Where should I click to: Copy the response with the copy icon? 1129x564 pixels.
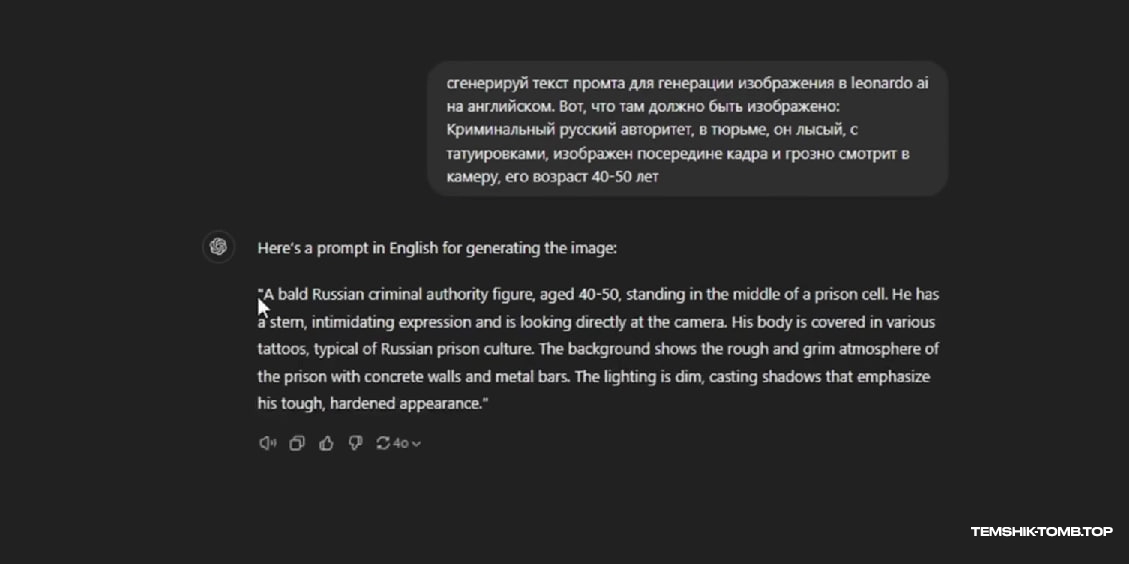pyautogui.click(x=297, y=443)
